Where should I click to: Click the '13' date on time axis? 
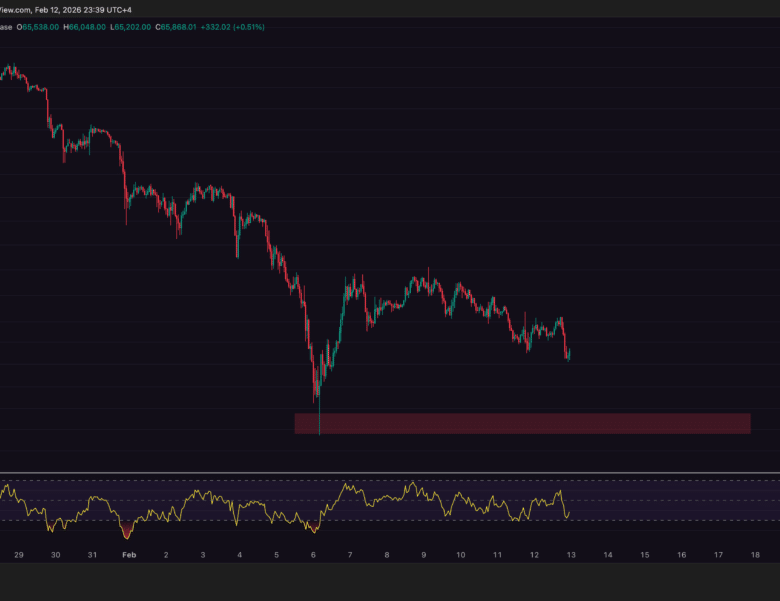[x=571, y=554]
